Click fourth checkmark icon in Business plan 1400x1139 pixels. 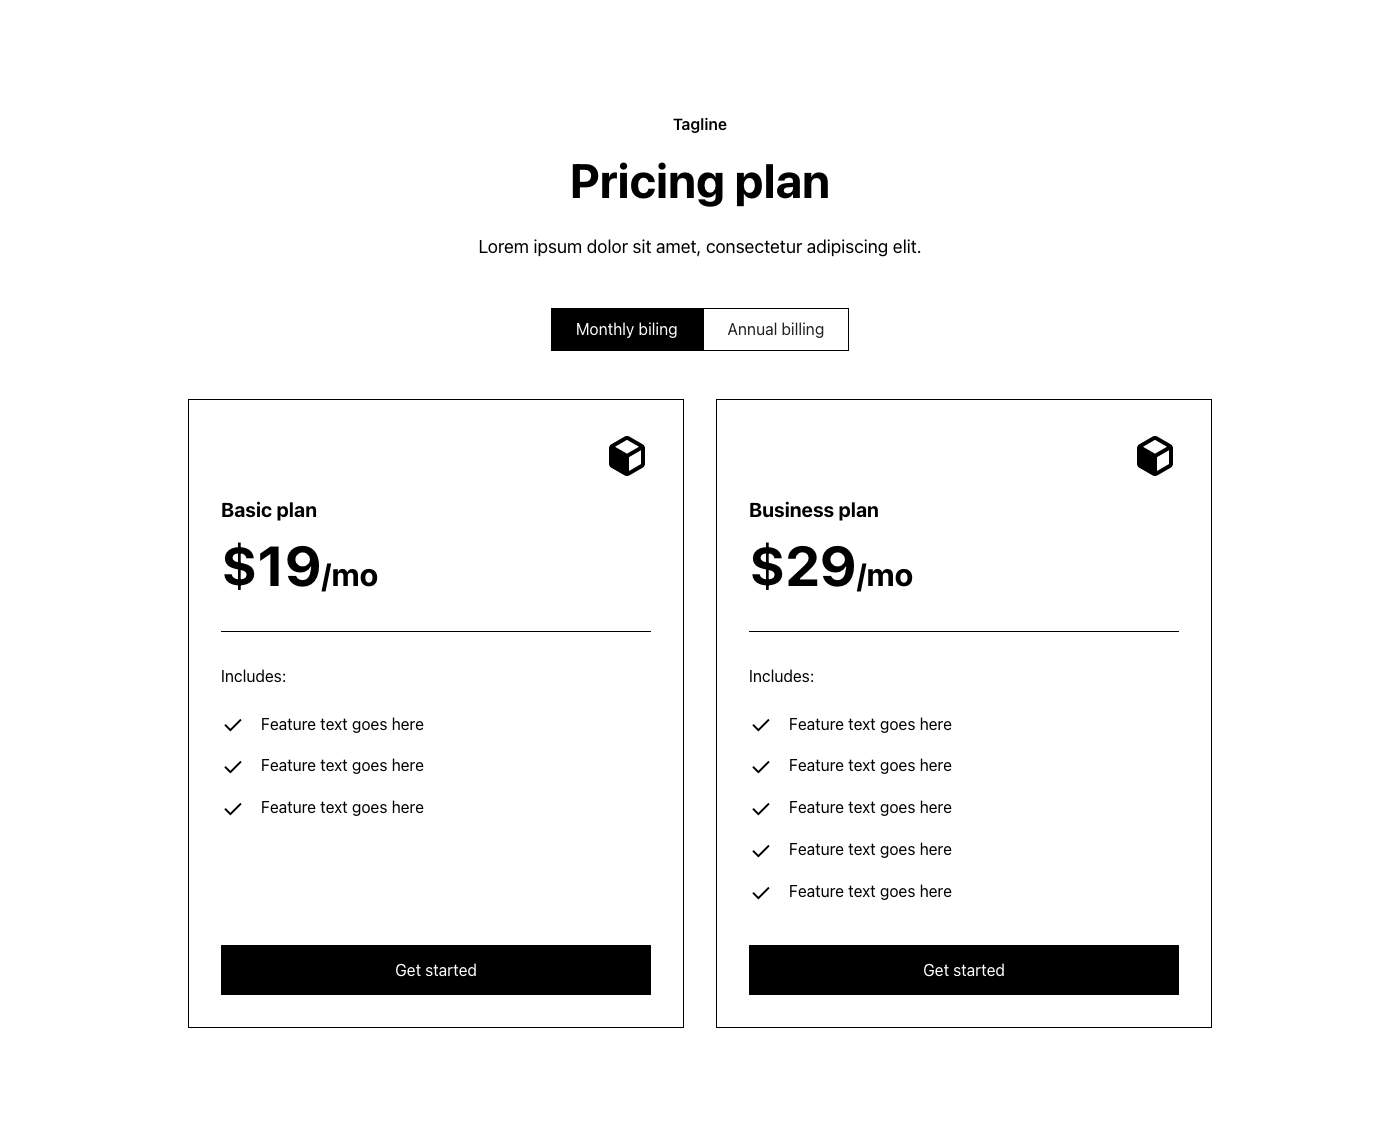[x=761, y=851]
